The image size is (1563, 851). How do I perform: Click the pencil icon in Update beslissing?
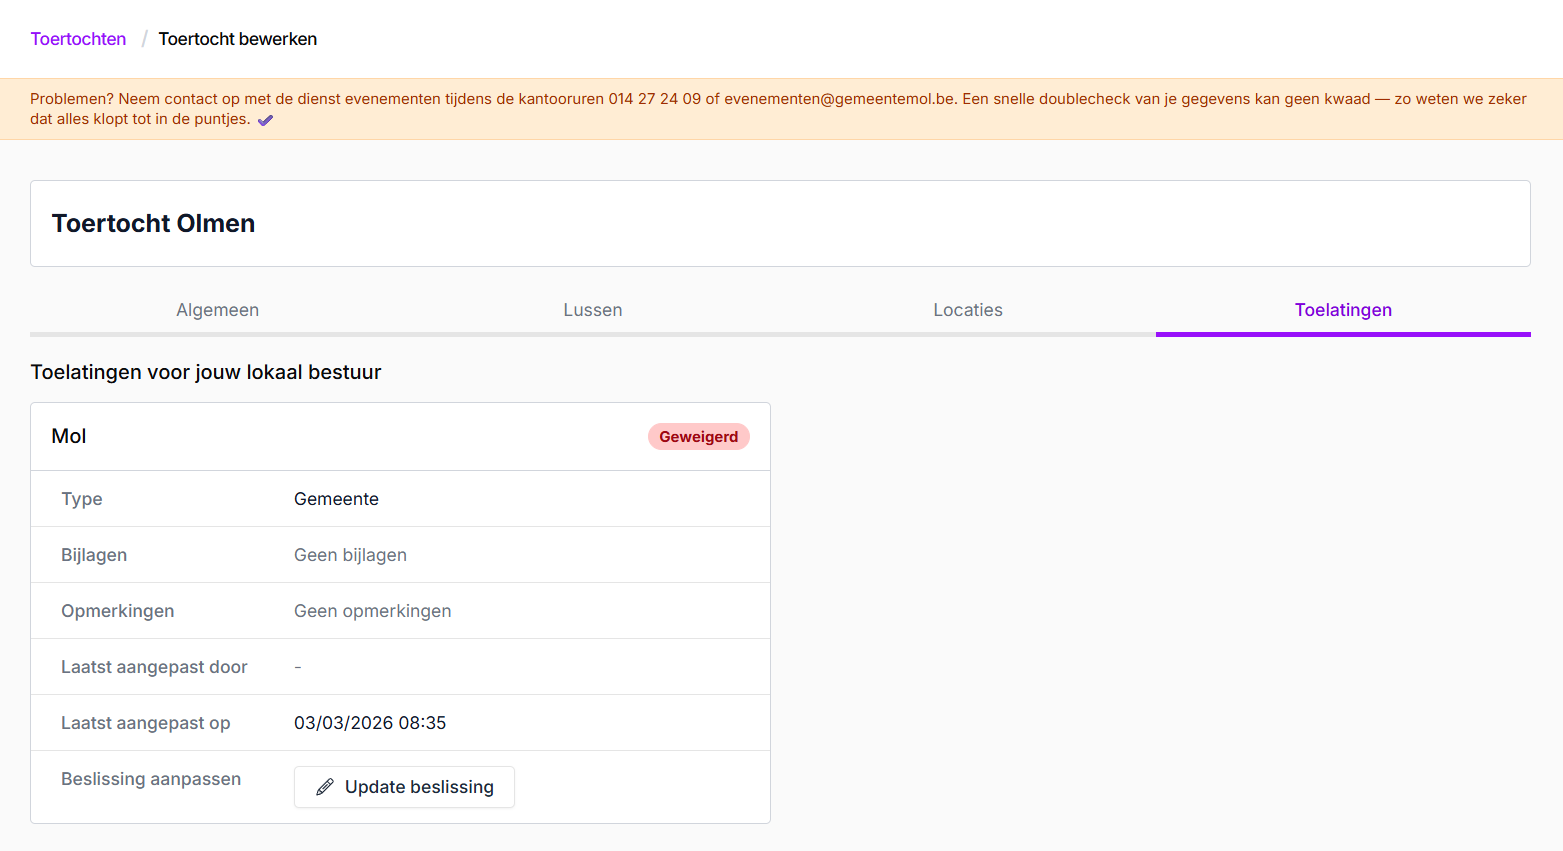325,787
